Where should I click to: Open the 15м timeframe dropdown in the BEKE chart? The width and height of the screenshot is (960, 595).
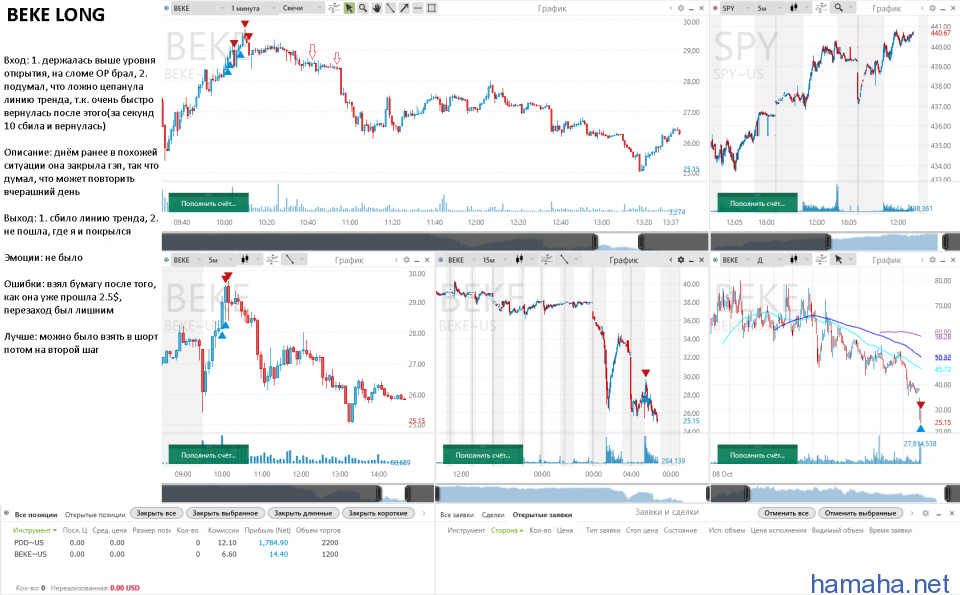(497, 260)
